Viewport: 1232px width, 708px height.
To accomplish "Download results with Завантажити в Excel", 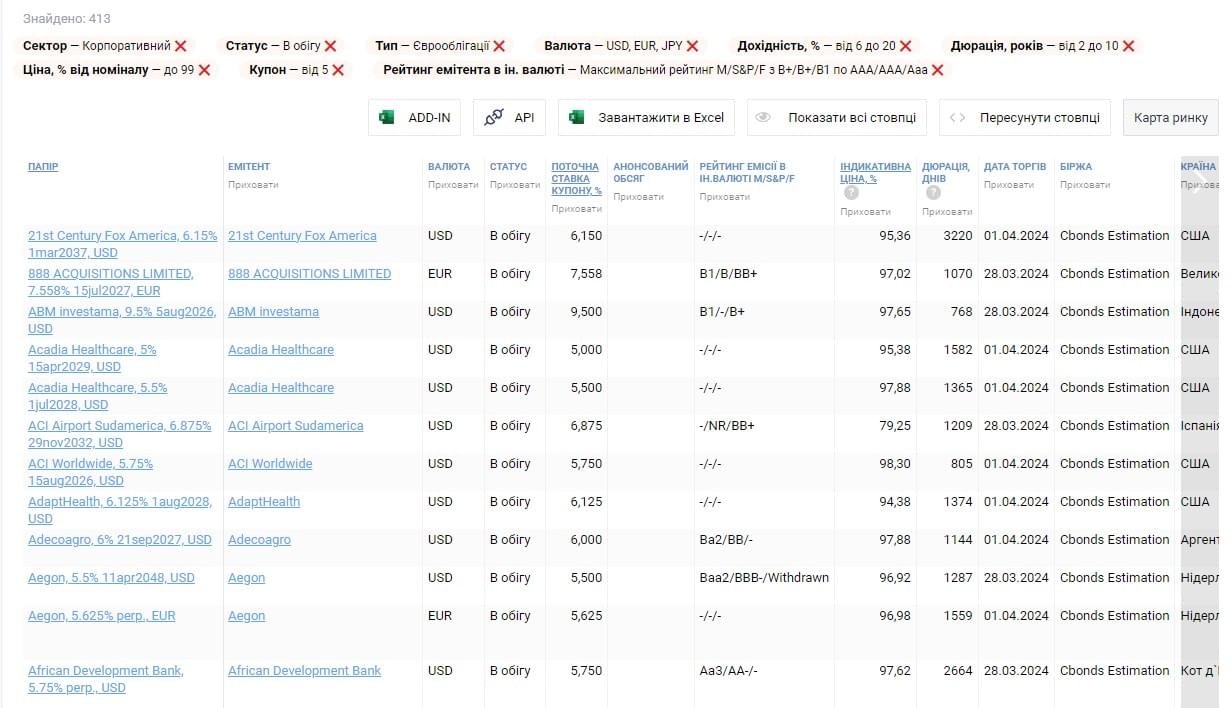I will pos(647,117).
